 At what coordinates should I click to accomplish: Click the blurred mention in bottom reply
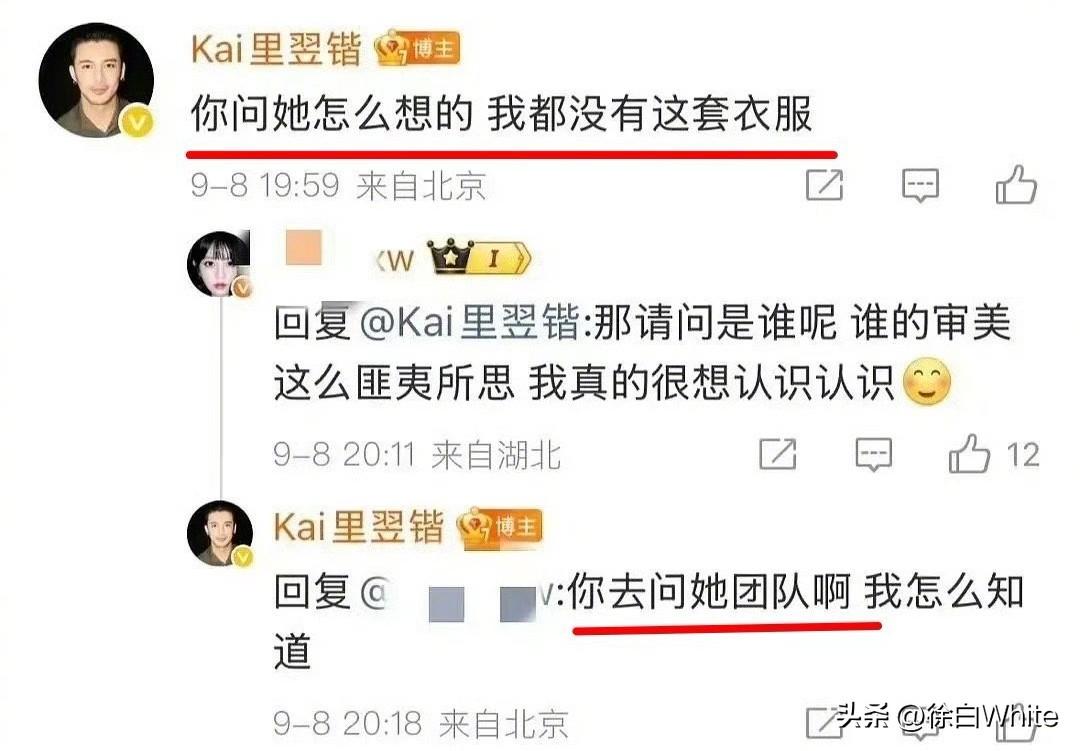pyautogui.click(x=460, y=594)
